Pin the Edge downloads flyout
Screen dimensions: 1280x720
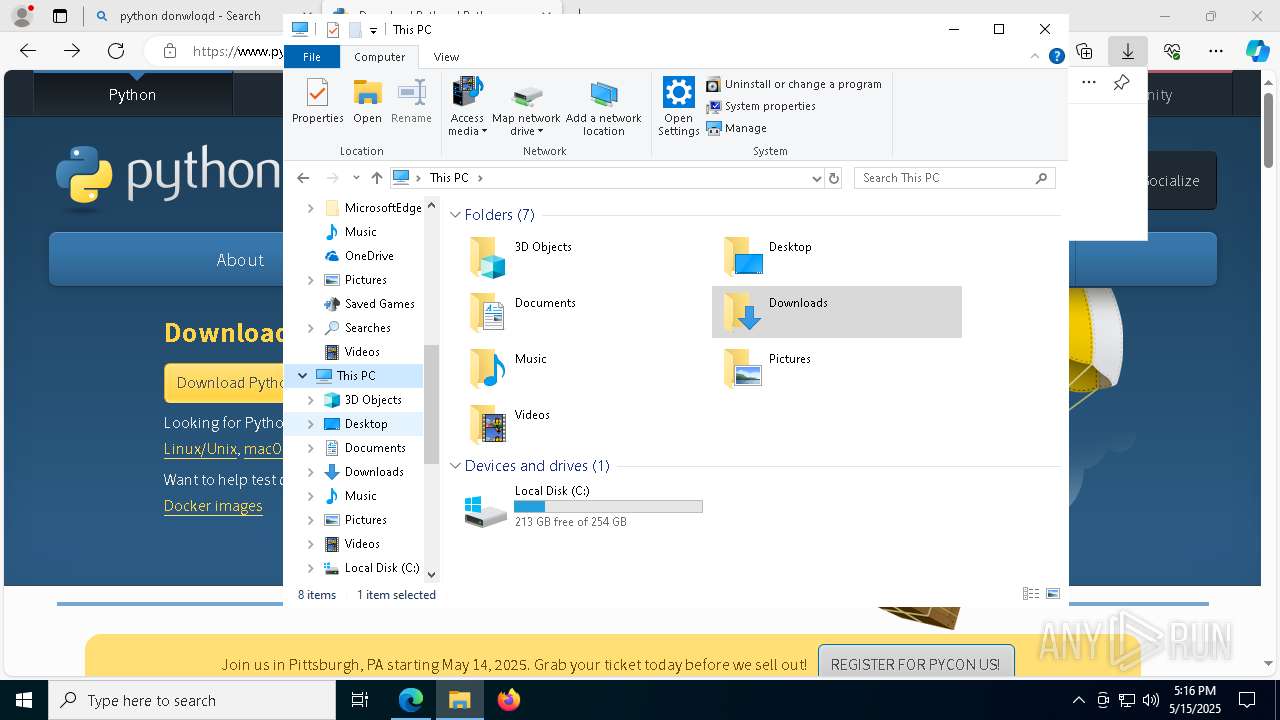coord(1121,82)
